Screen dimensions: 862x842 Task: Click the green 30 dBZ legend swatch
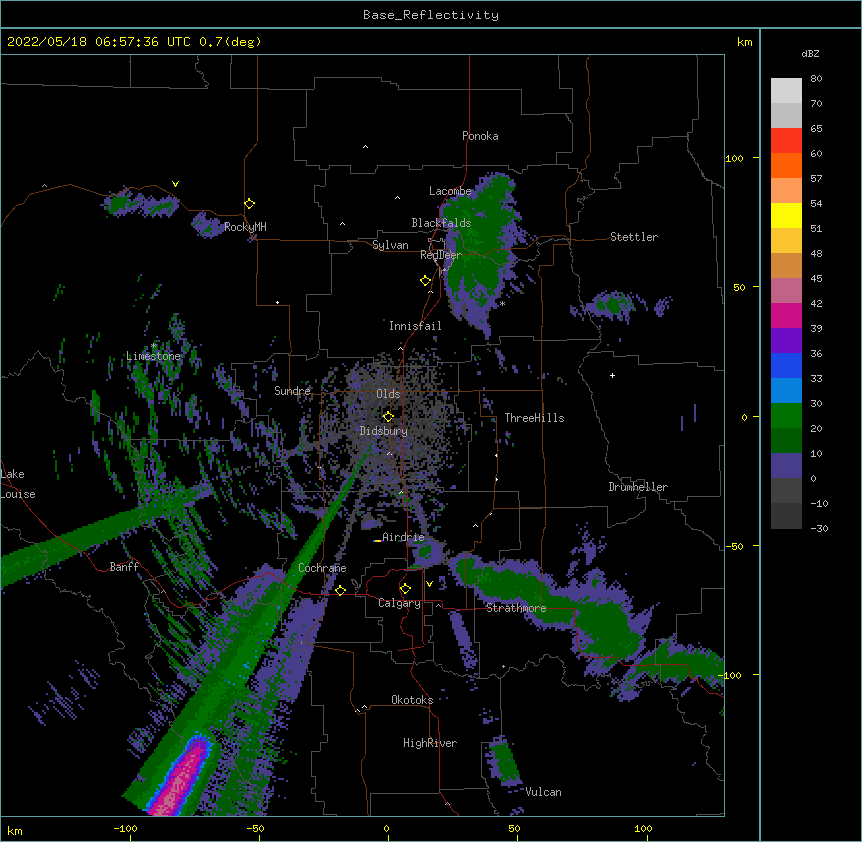tap(786, 416)
